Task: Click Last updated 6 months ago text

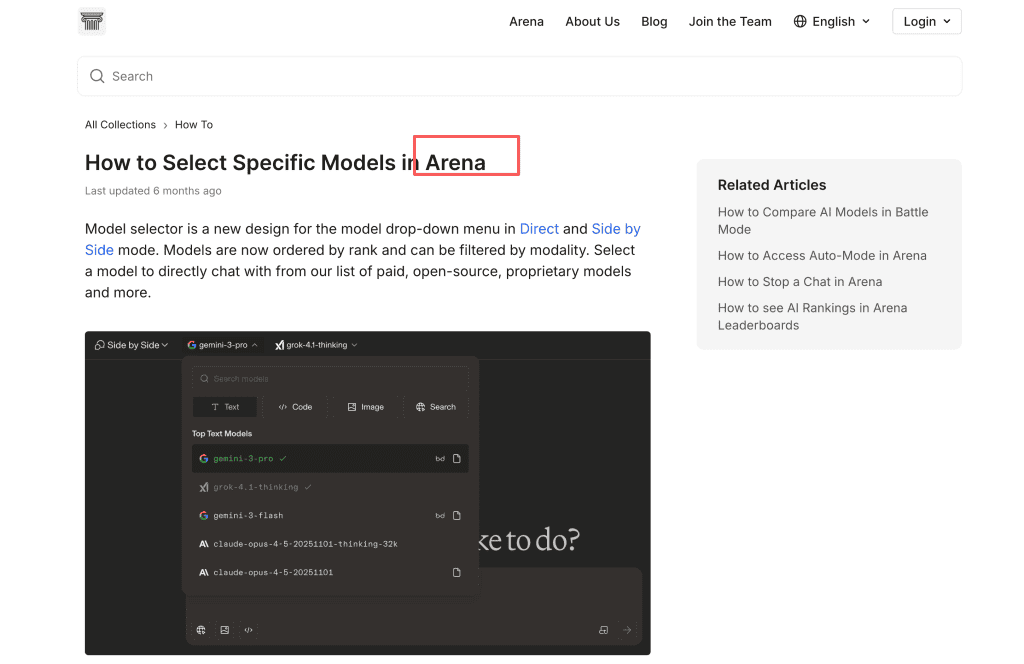Action: click(x=153, y=191)
